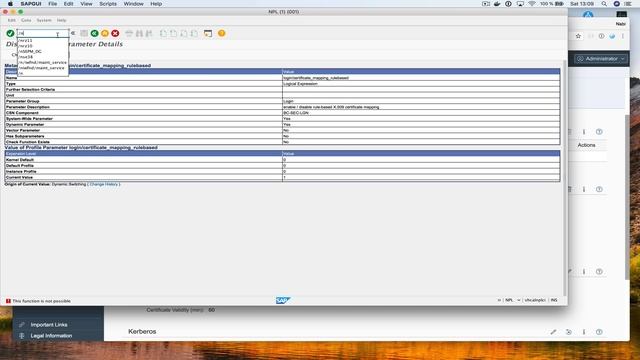640x360 pixels.
Task: Click the green Back icon
Action: [94, 33]
